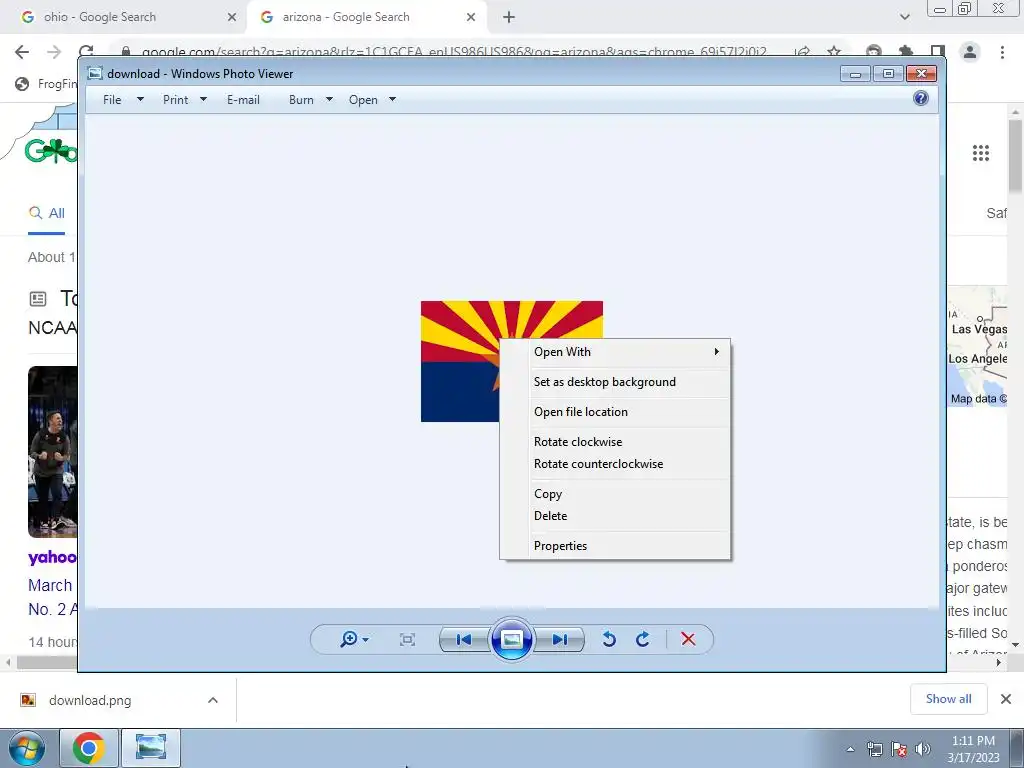The image size is (1024, 768).
Task: Click the rotate counterclockwise arrow icon
Action: [609, 639]
